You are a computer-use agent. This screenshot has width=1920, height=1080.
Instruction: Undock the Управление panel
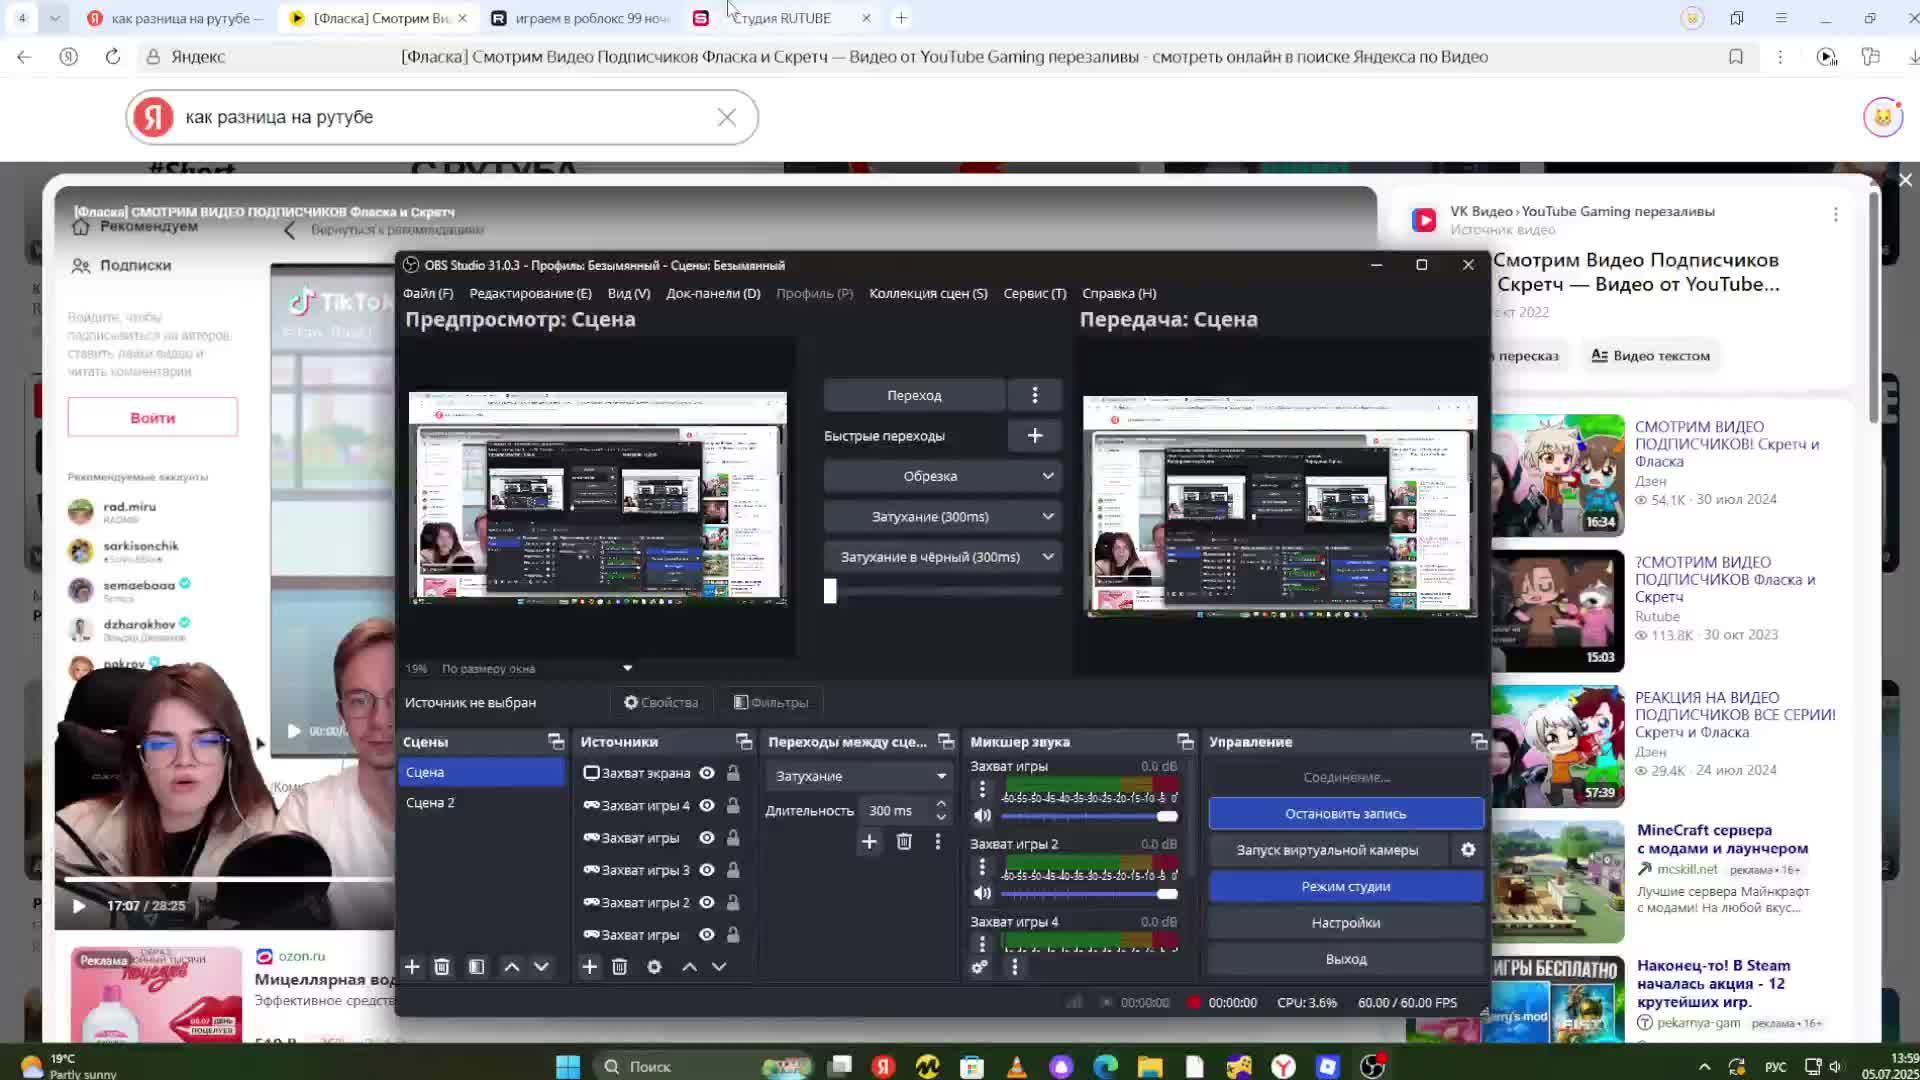tap(1479, 742)
